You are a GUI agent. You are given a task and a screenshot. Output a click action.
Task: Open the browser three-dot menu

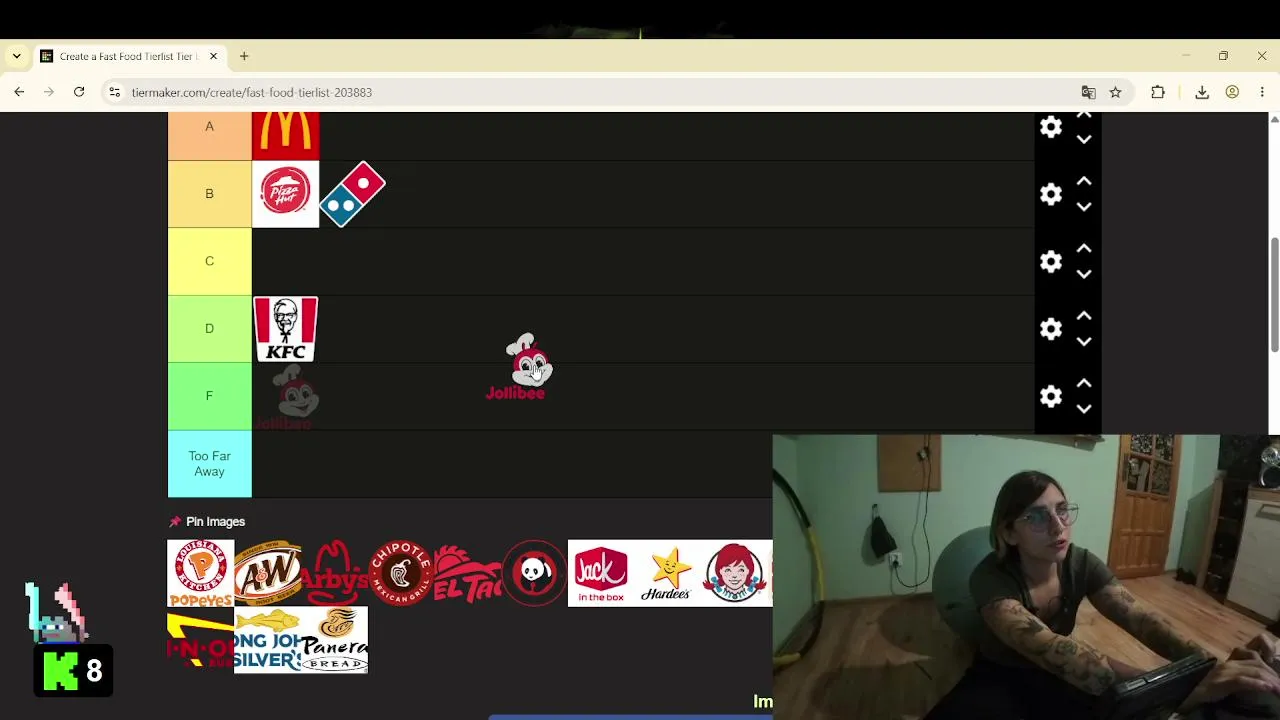tap(1262, 93)
